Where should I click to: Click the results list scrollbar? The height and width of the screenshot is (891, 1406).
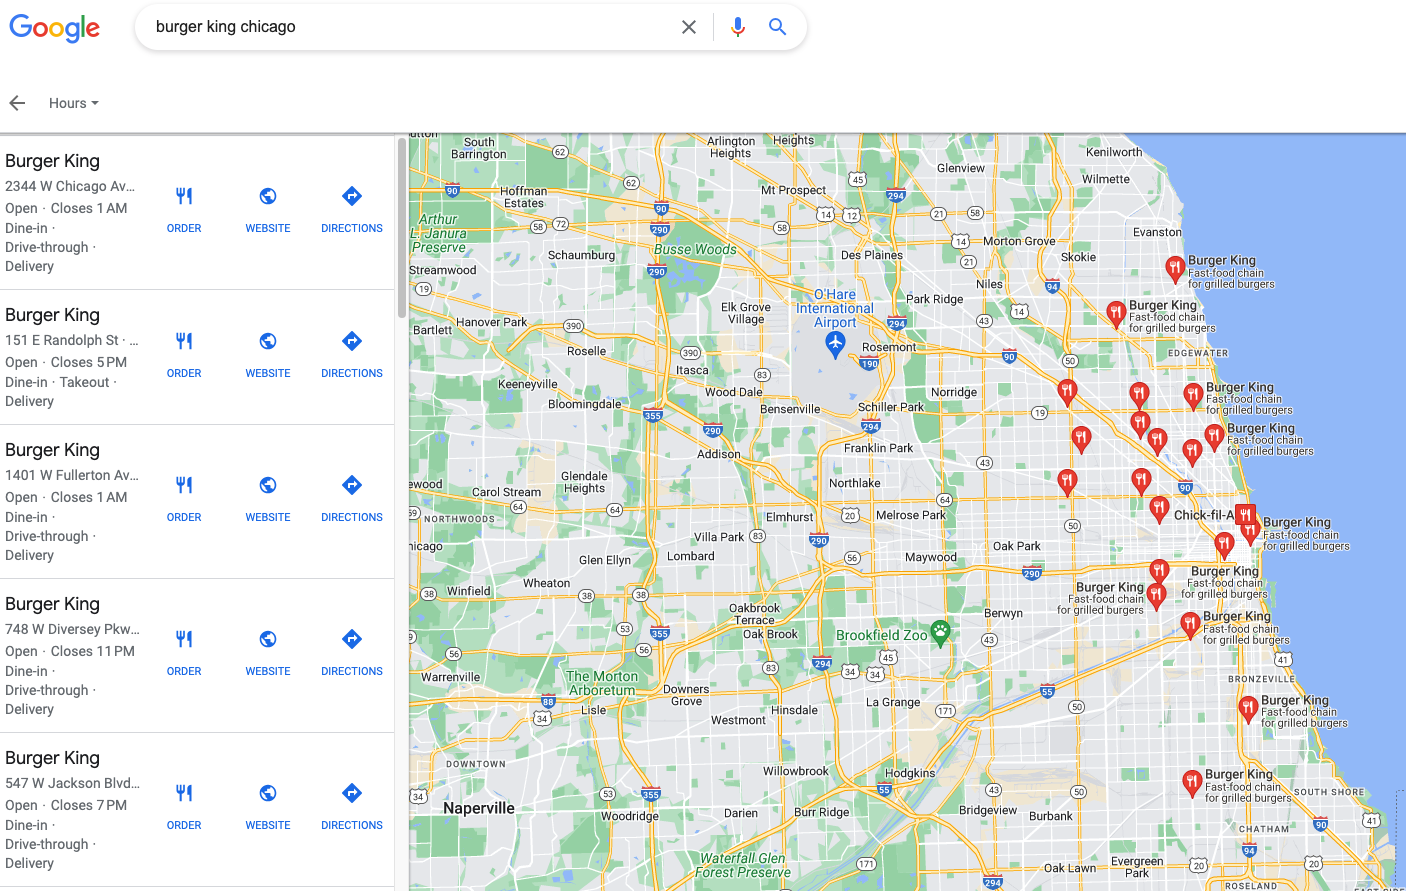click(x=402, y=230)
